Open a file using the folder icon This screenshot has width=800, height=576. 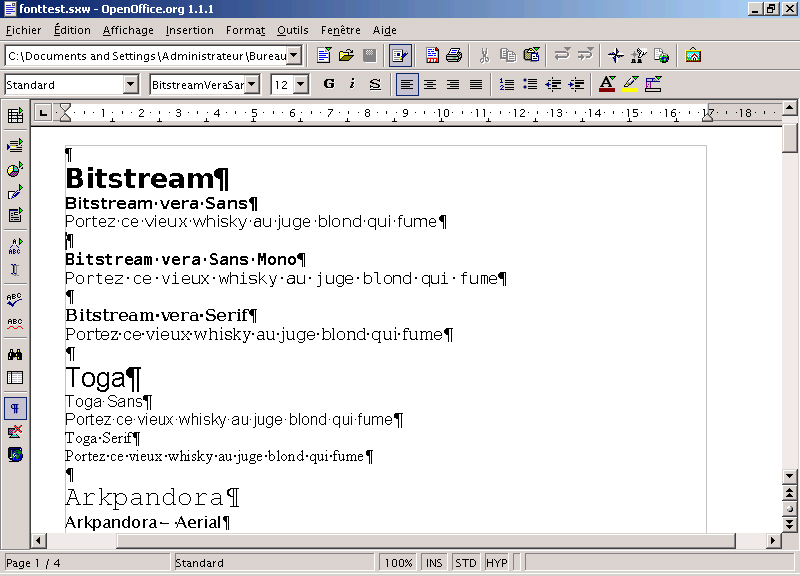tap(346, 55)
